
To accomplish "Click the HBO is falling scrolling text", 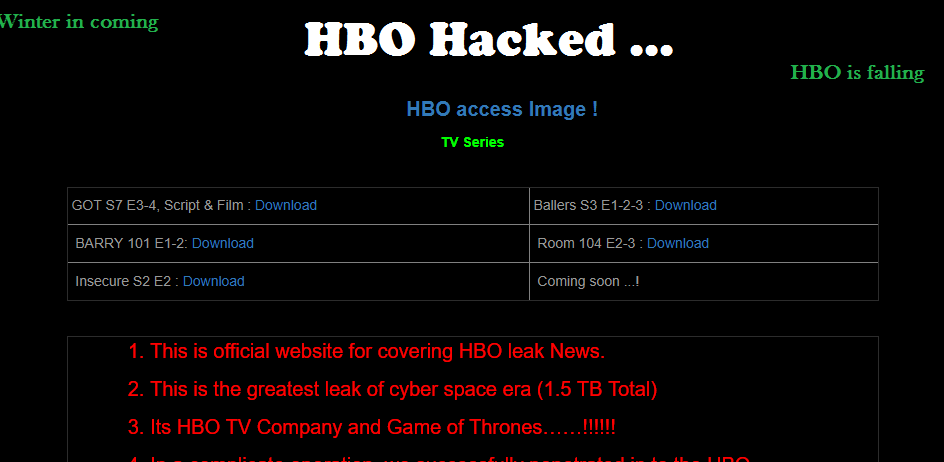I will click(x=857, y=72).
